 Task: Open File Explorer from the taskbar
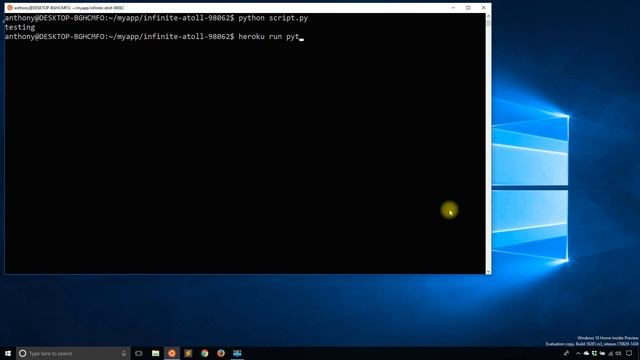[x=156, y=353]
